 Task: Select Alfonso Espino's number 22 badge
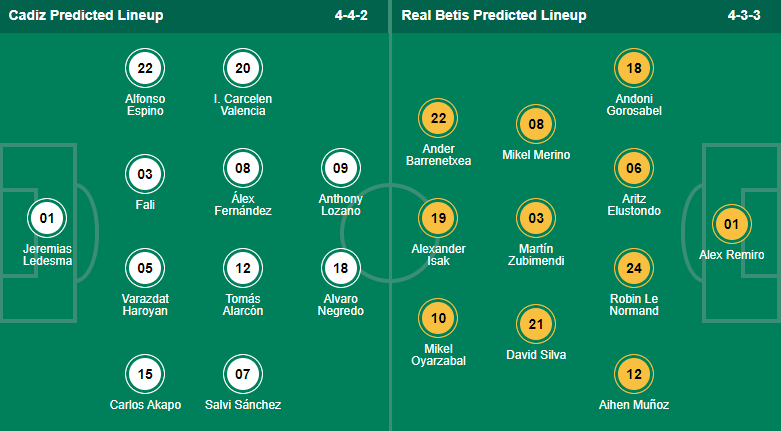coord(145,68)
